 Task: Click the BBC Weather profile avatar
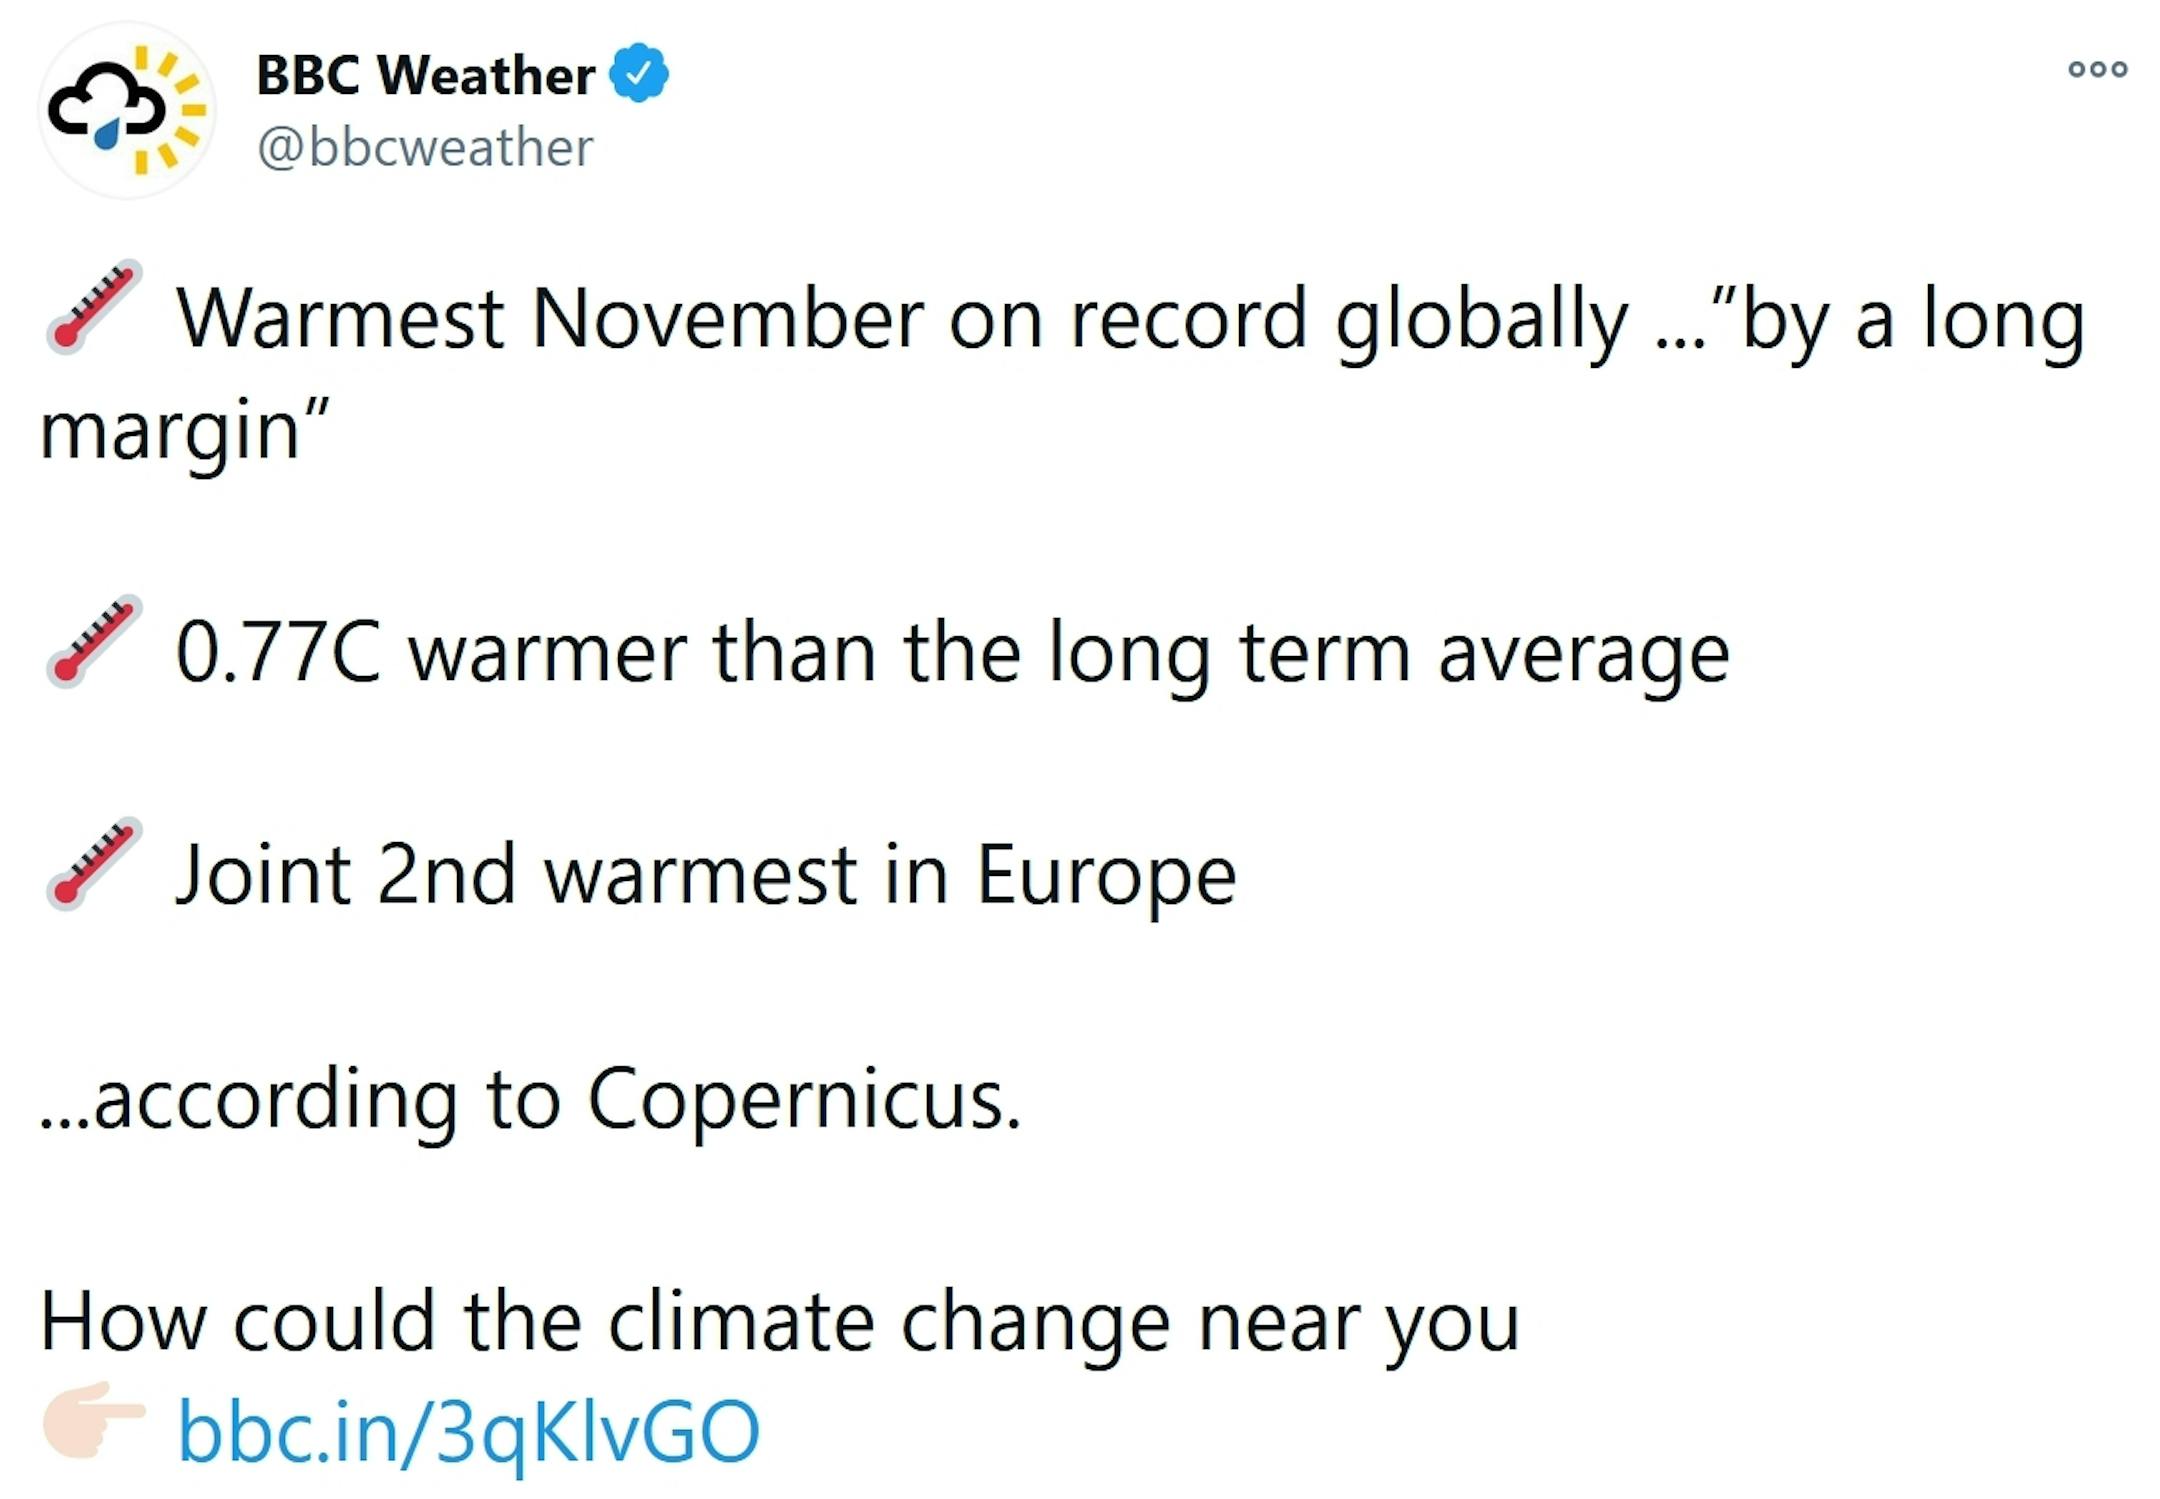point(127,110)
